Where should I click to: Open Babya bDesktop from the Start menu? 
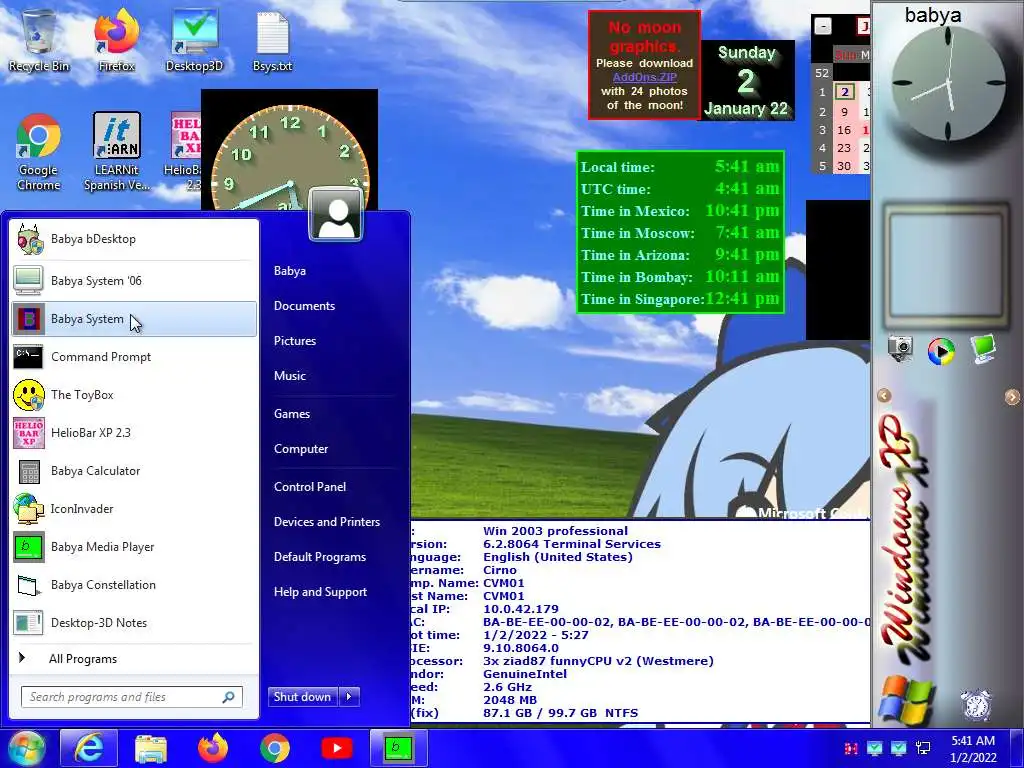coord(134,239)
